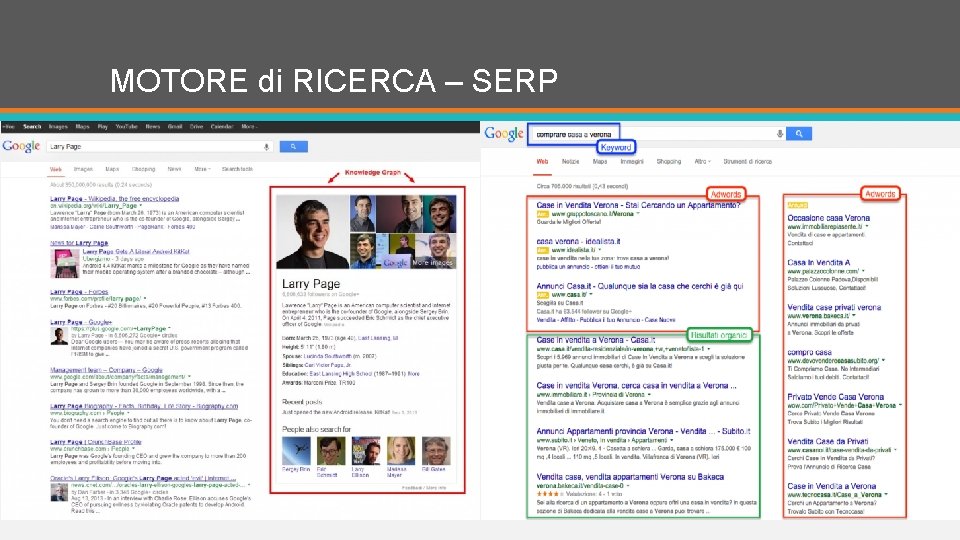This screenshot has height=540, width=960.
Task: Open the organic result Case in vendita a Verona - Casa.it
Action: pos(596,340)
